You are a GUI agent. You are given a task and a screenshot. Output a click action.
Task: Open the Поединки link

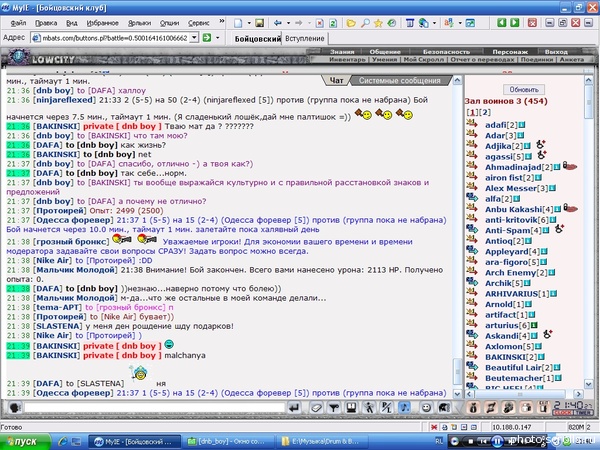pyautogui.click(x=536, y=59)
